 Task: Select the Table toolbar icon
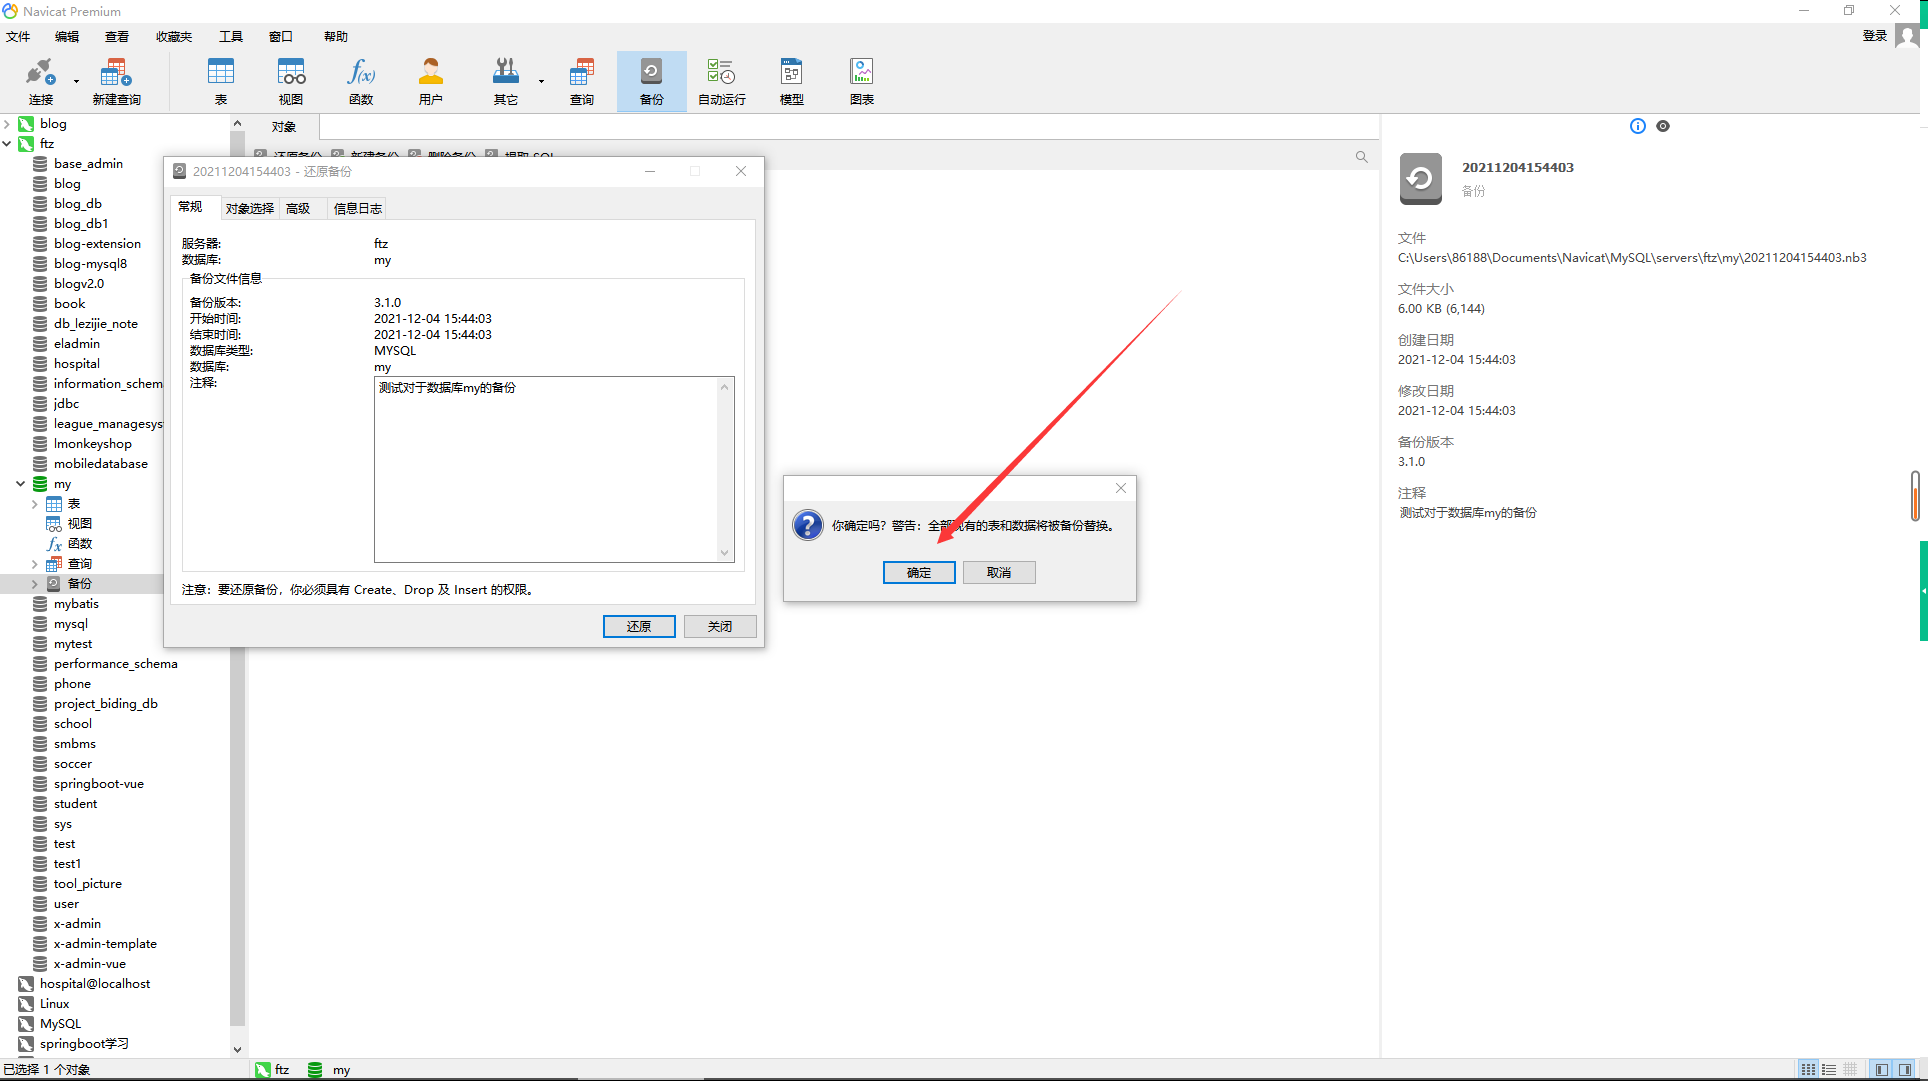[x=221, y=80]
